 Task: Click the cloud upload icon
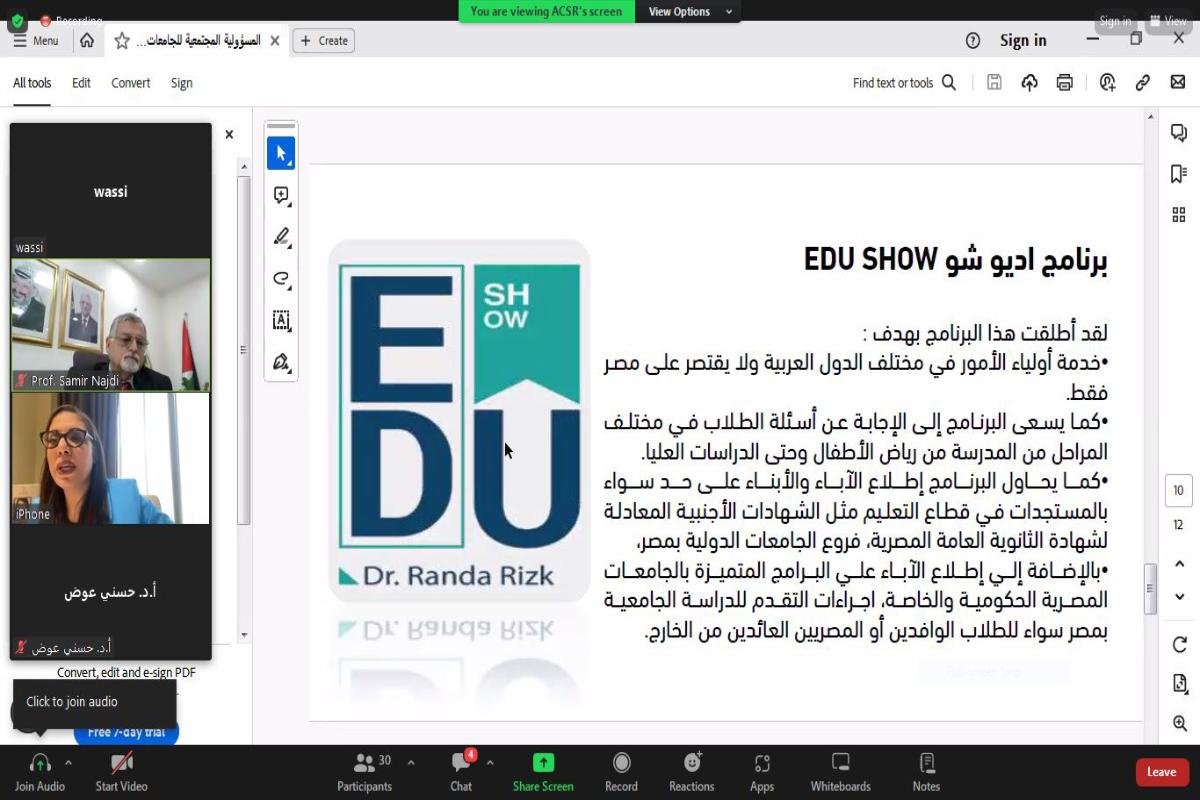[1029, 83]
